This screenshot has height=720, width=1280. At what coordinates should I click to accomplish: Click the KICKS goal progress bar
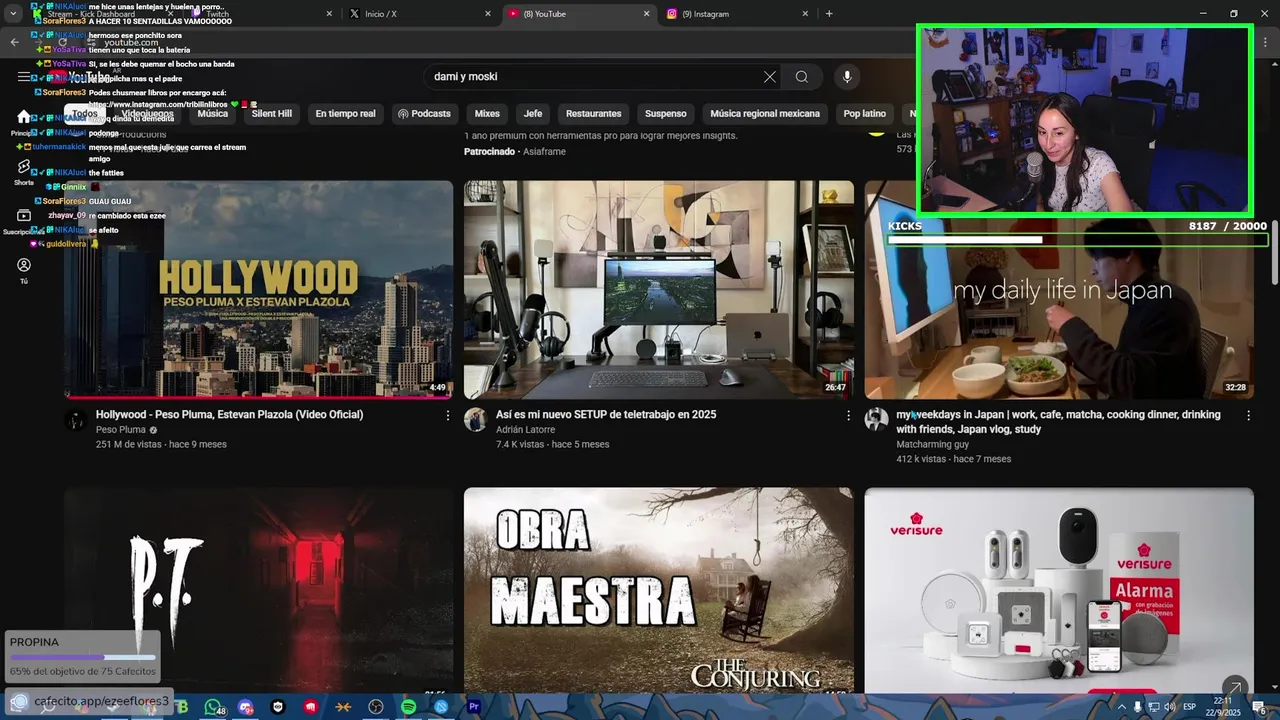[x=1077, y=240]
